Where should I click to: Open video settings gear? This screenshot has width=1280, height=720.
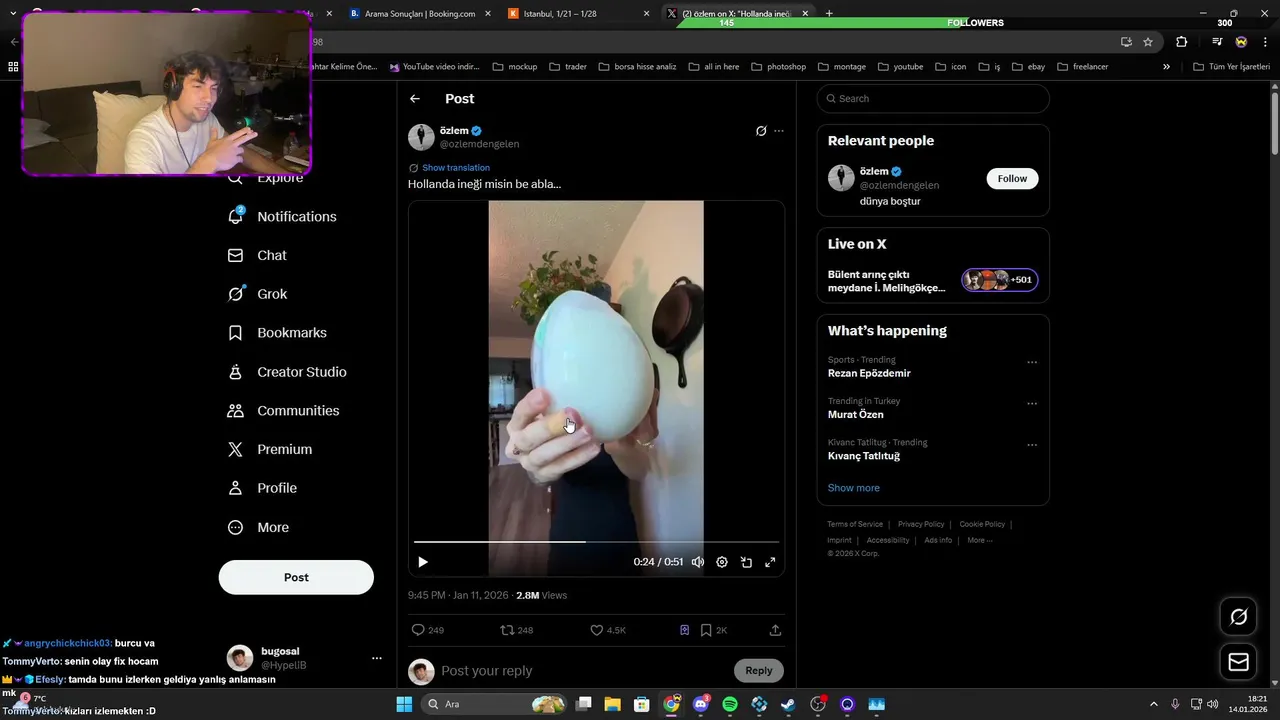722,562
